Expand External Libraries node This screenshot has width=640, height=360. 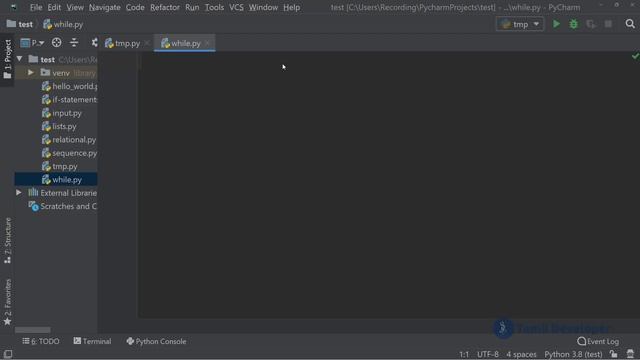pyautogui.click(x=19, y=192)
